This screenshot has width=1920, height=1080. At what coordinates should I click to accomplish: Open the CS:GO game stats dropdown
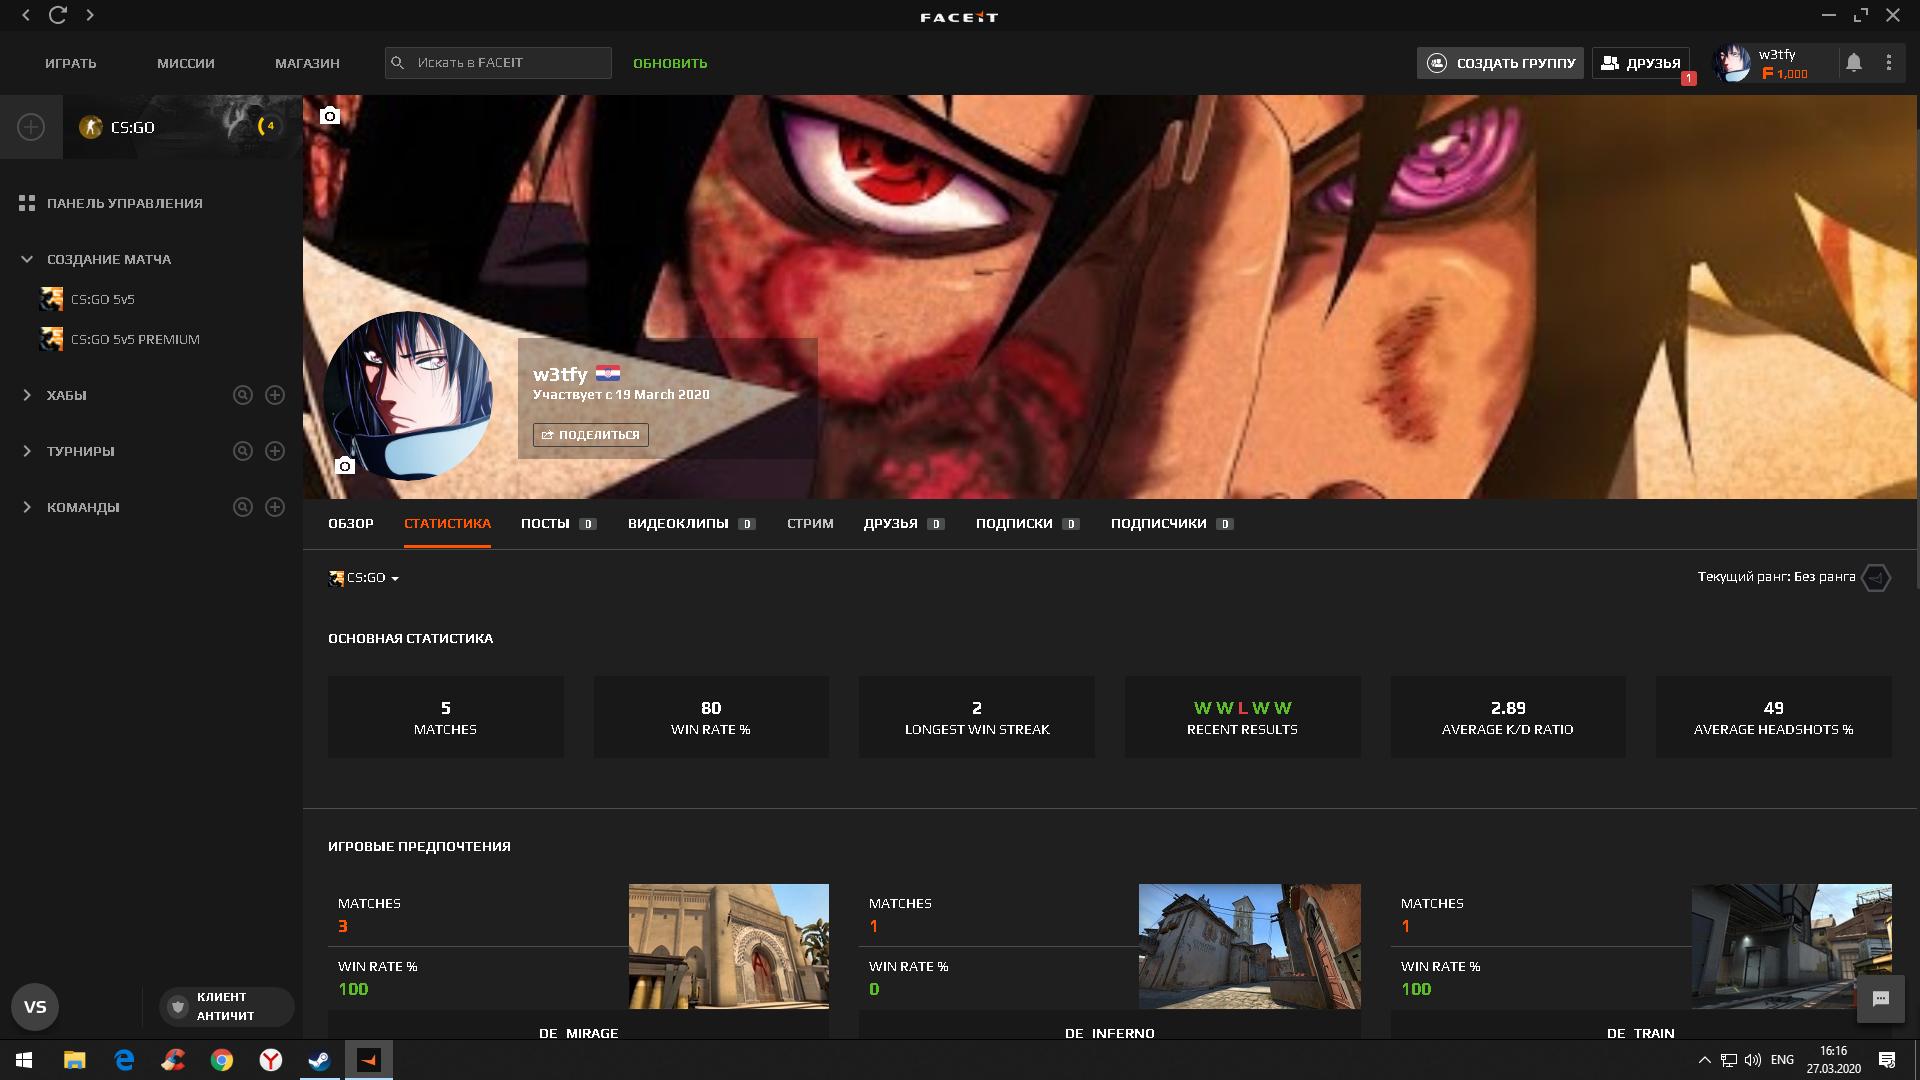(x=364, y=578)
